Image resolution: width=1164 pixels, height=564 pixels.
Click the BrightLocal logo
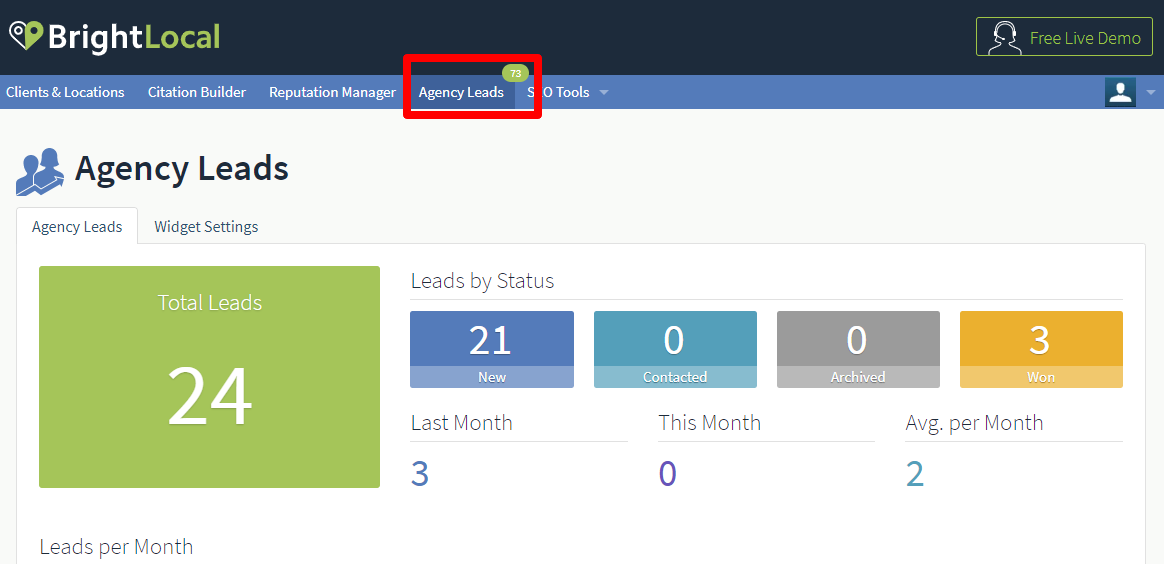[x=114, y=36]
